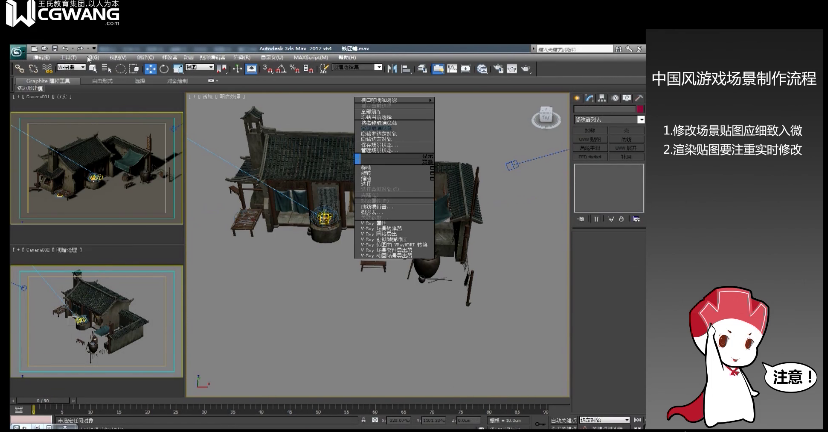
Task: Click the object color swatch
Action: (640, 109)
